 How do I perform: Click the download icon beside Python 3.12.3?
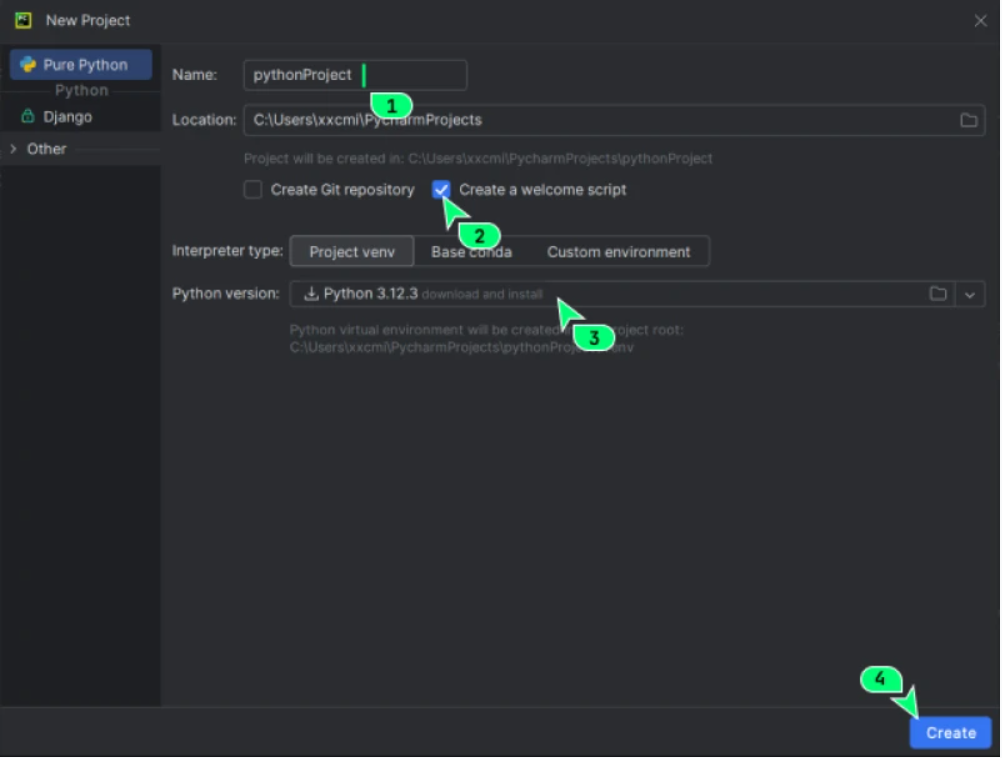[x=311, y=293]
